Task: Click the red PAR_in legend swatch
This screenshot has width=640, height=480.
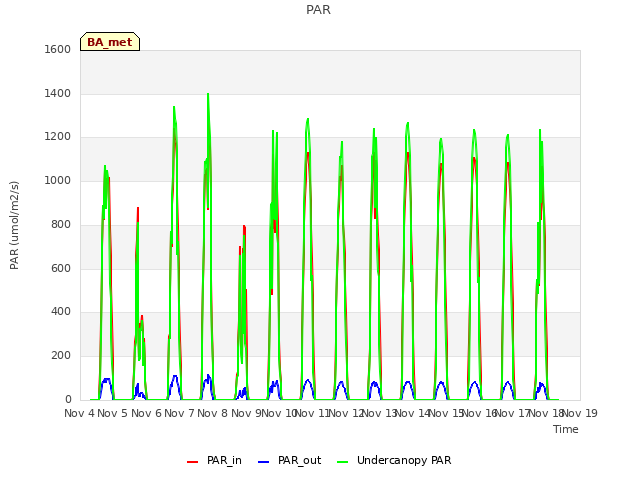Action: pyautogui.click(x=192, y=462)
